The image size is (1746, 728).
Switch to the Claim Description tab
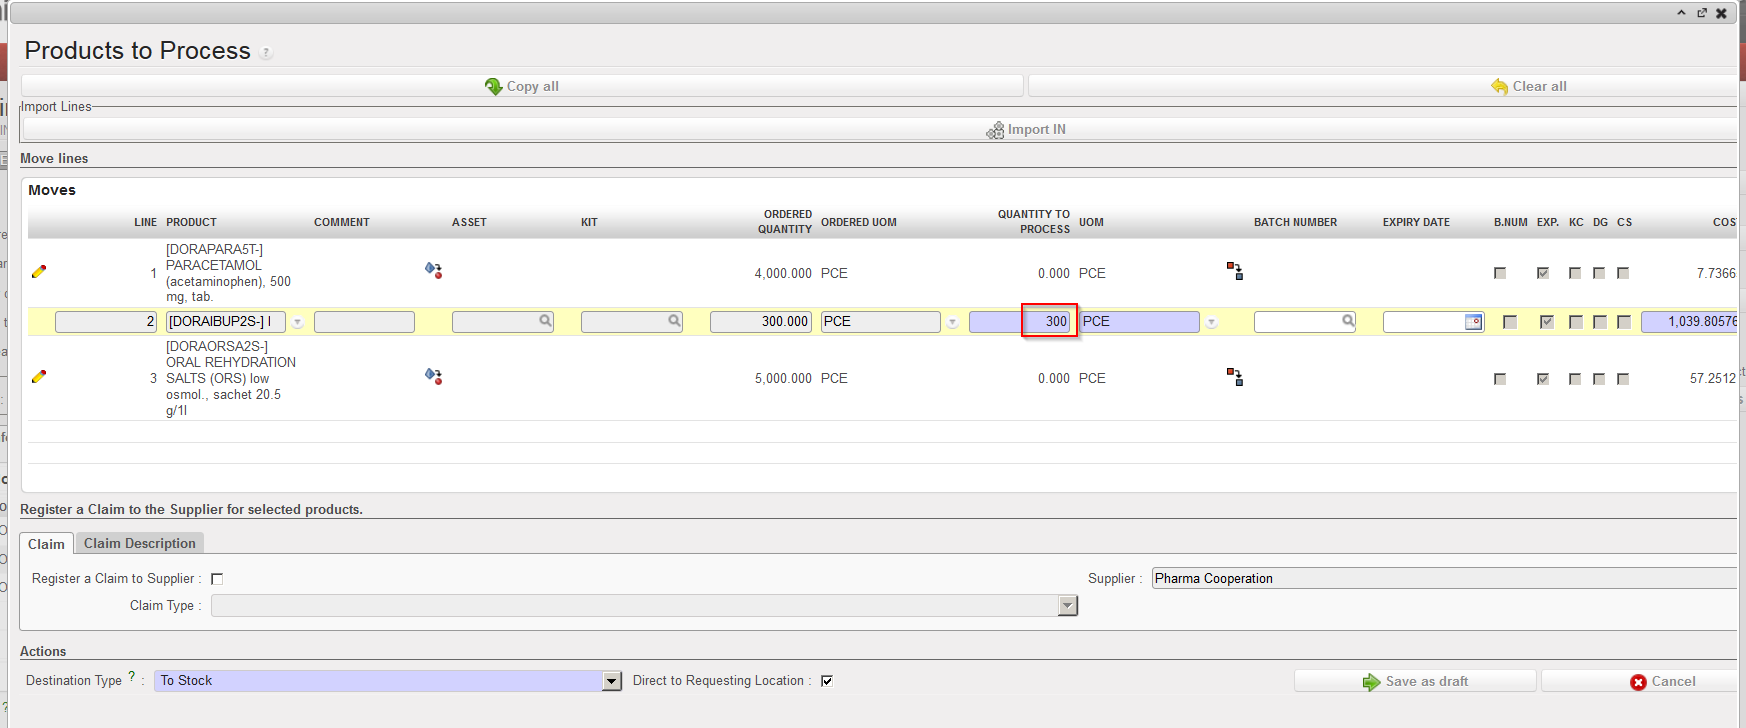[140, 543]
